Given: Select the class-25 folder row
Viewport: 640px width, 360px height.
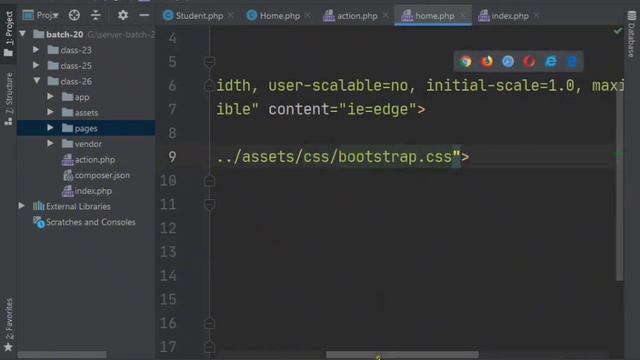Looking at the screenshot, I should tap(86, 65).
